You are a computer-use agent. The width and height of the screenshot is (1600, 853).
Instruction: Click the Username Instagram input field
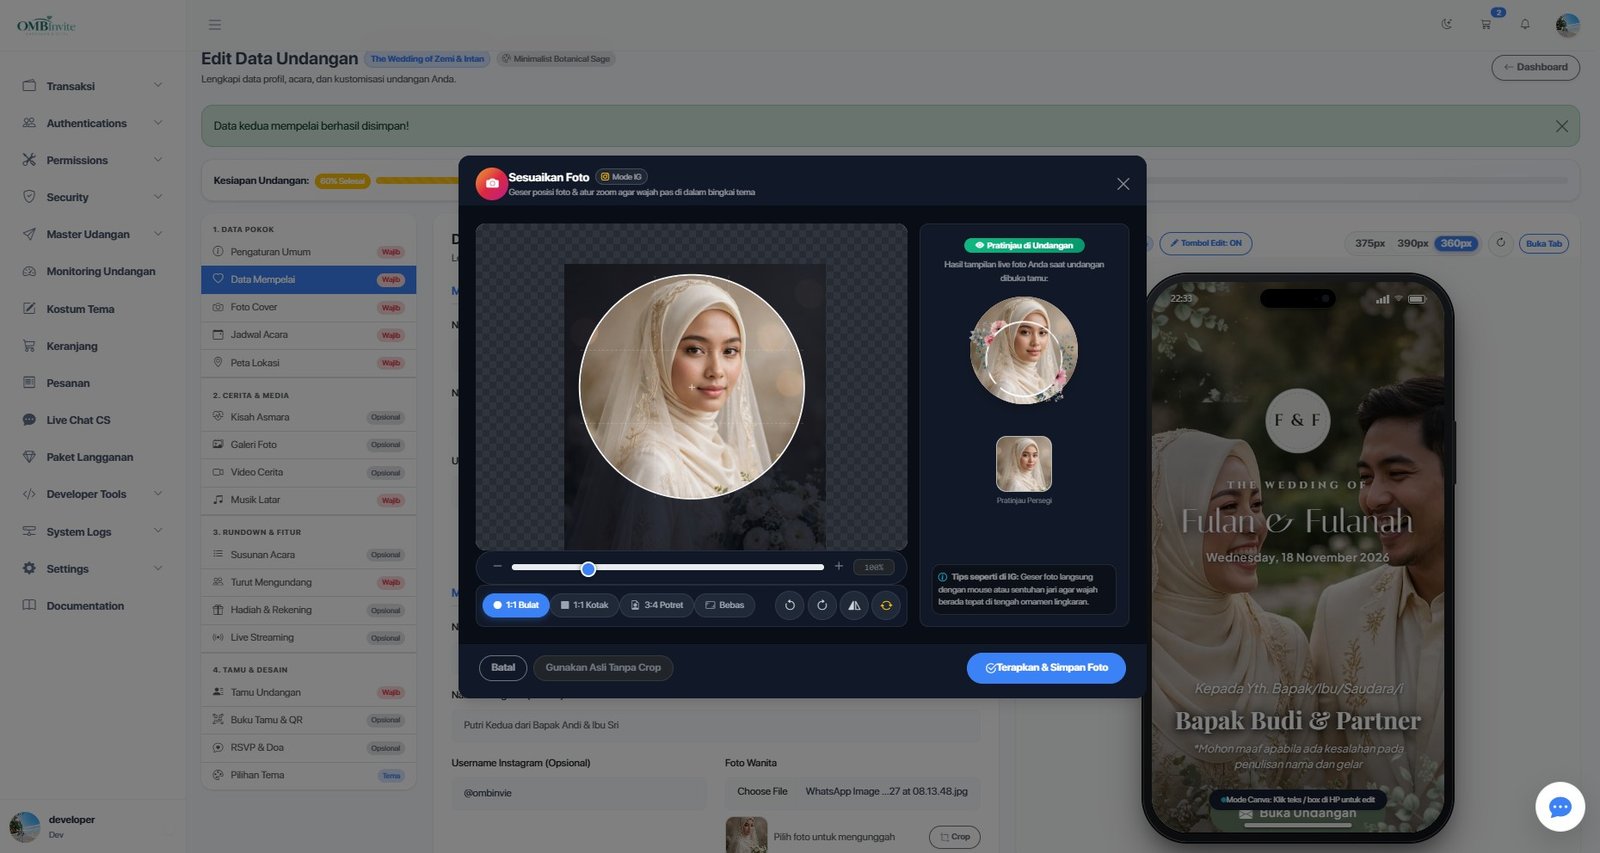(579, 793)
